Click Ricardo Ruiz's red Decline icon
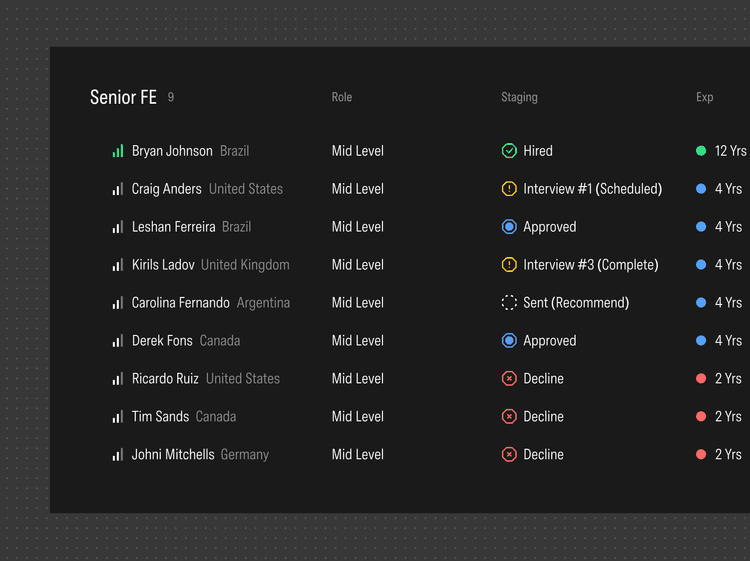This screenshot has width=750, height=561. 509,379
